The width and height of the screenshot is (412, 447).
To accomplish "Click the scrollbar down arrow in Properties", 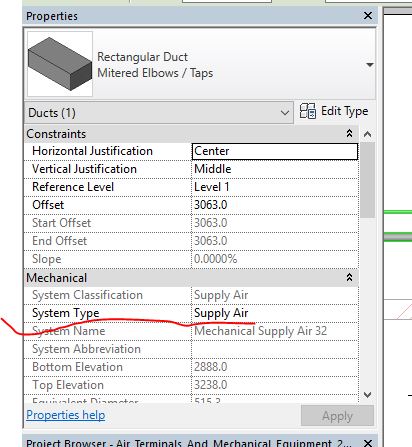I will (367, 395).
